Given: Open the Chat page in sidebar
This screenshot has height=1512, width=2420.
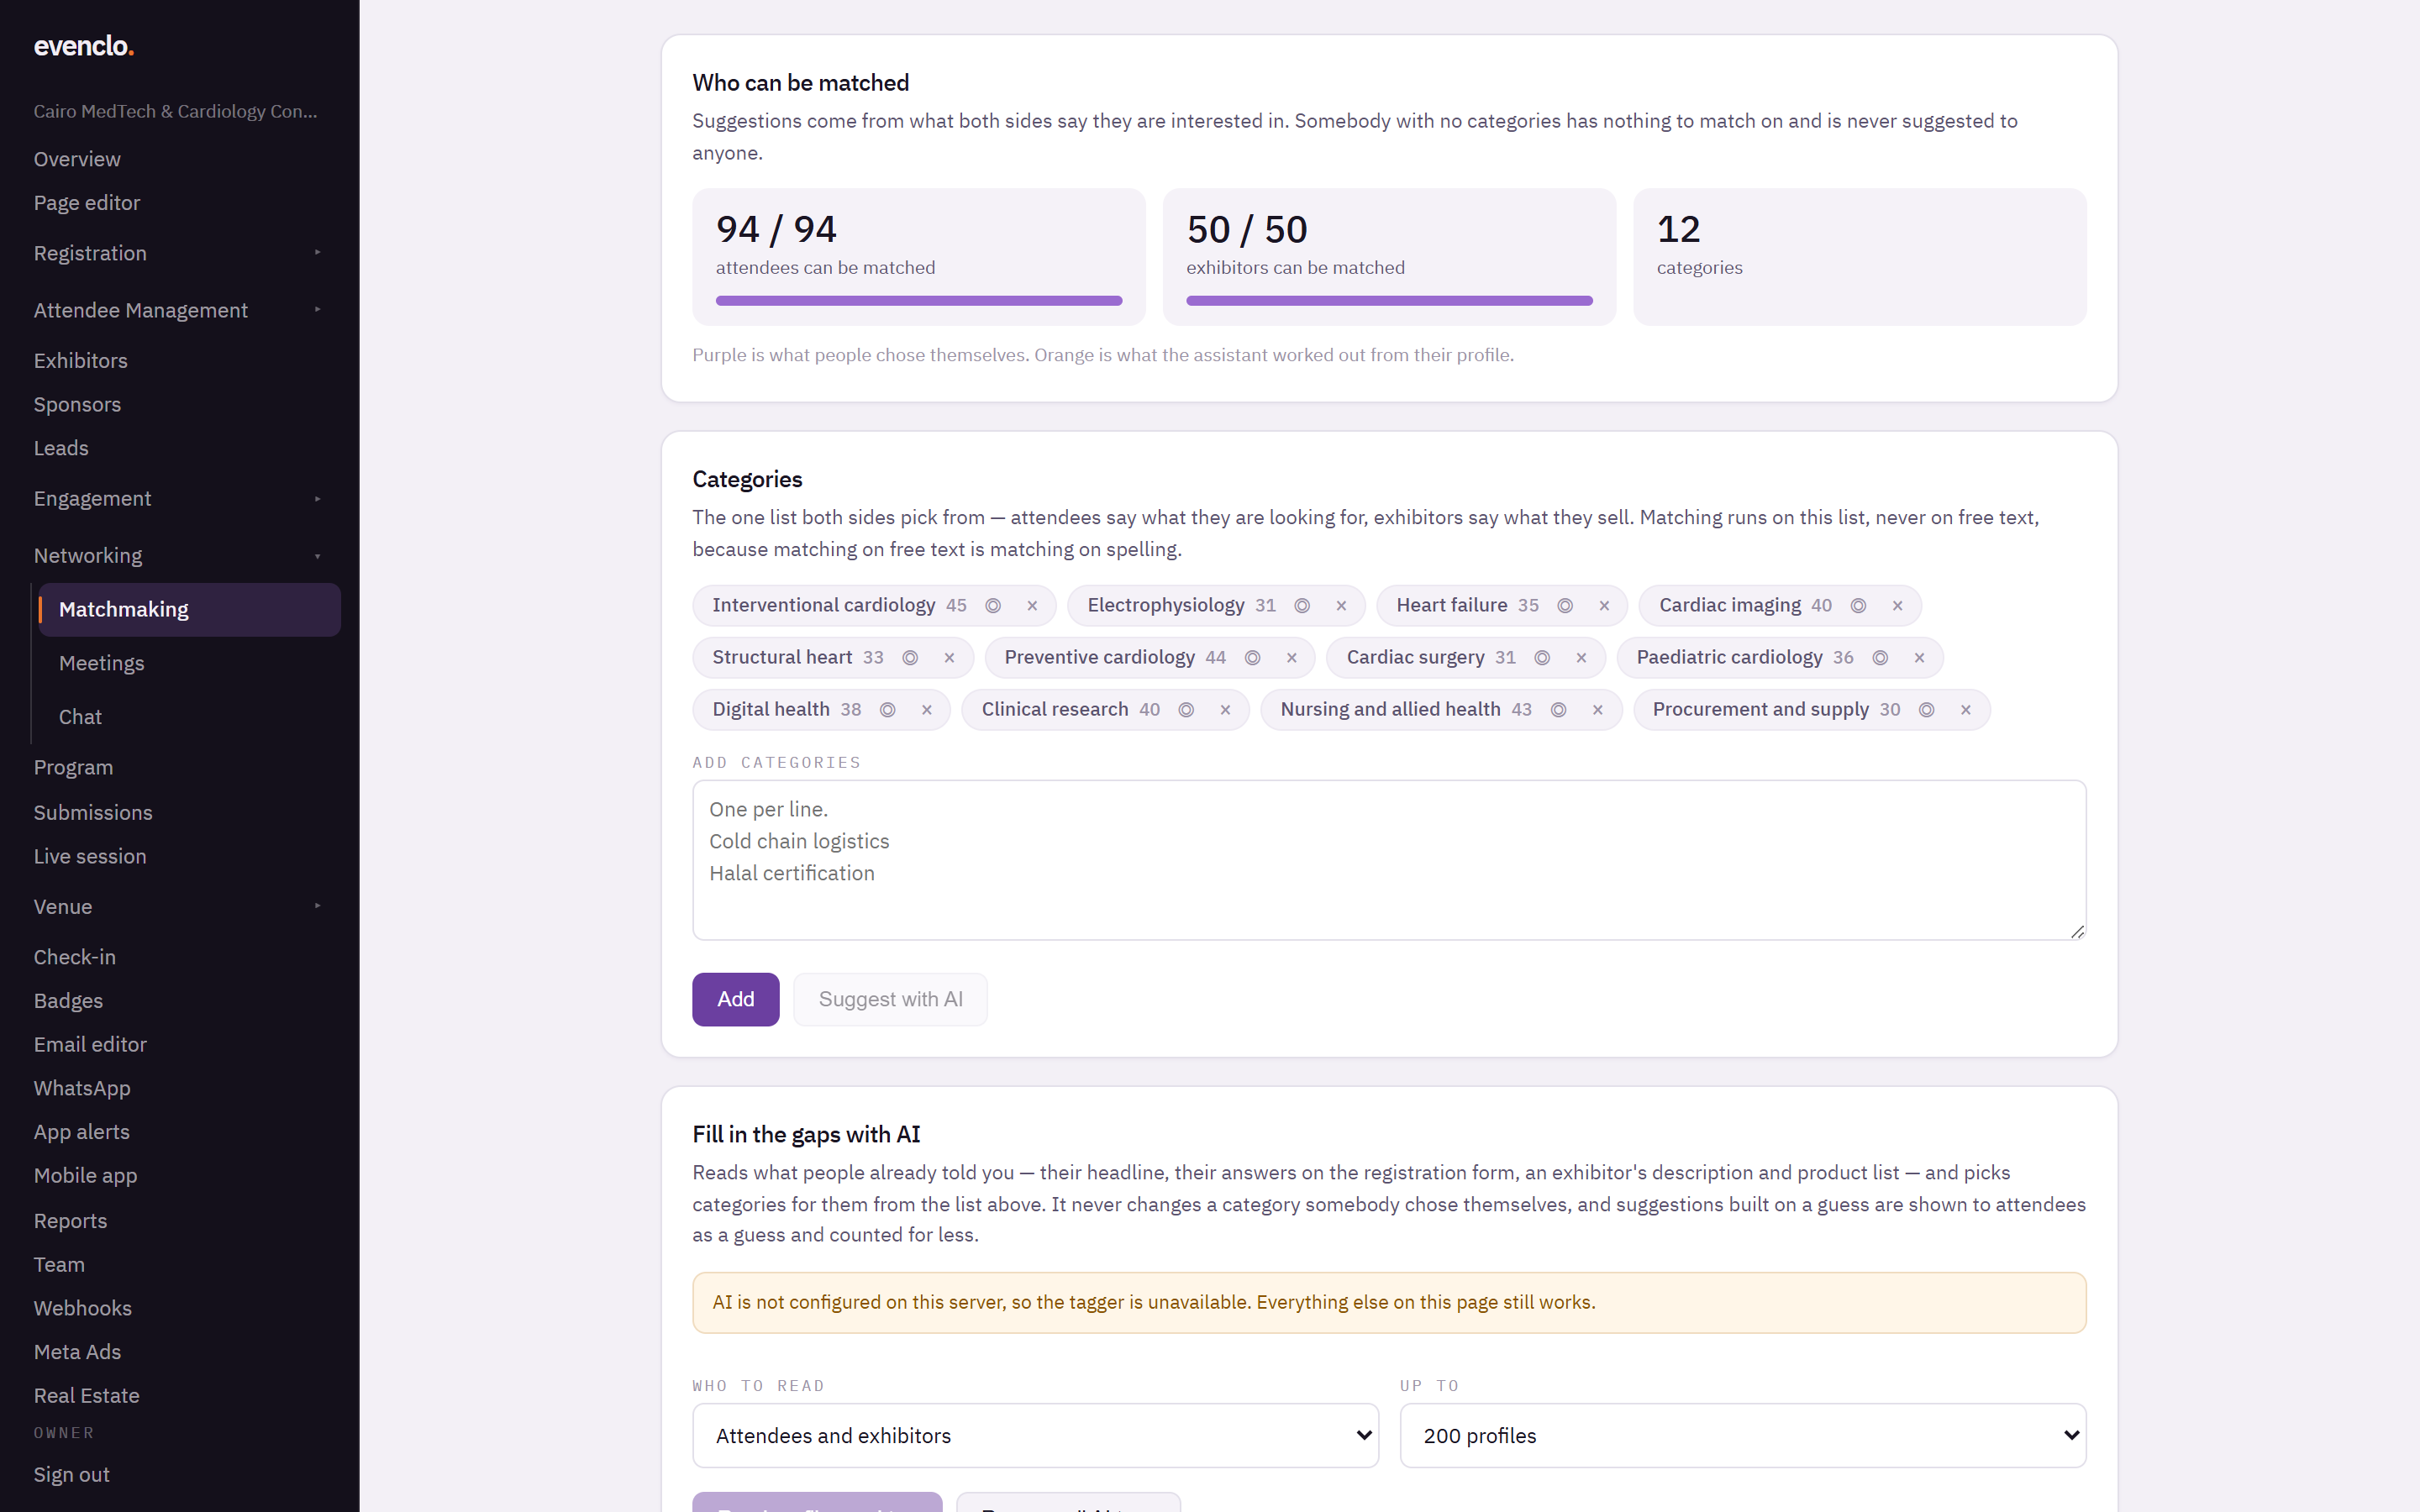Looking at the screenshot, I should click(190, 717).
